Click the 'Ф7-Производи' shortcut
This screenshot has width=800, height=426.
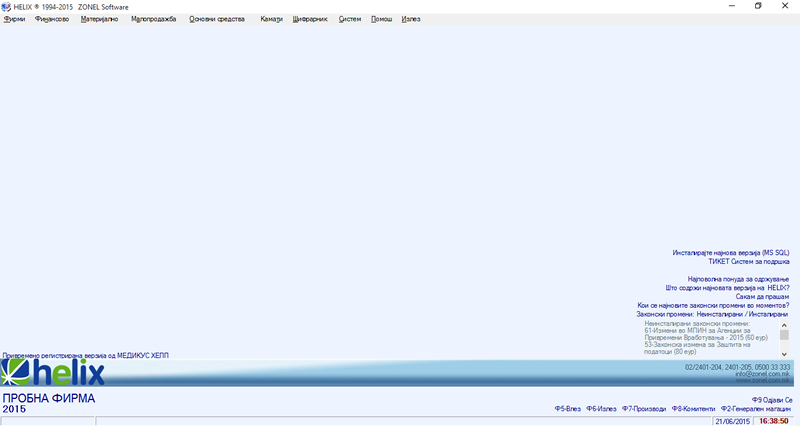644,409
